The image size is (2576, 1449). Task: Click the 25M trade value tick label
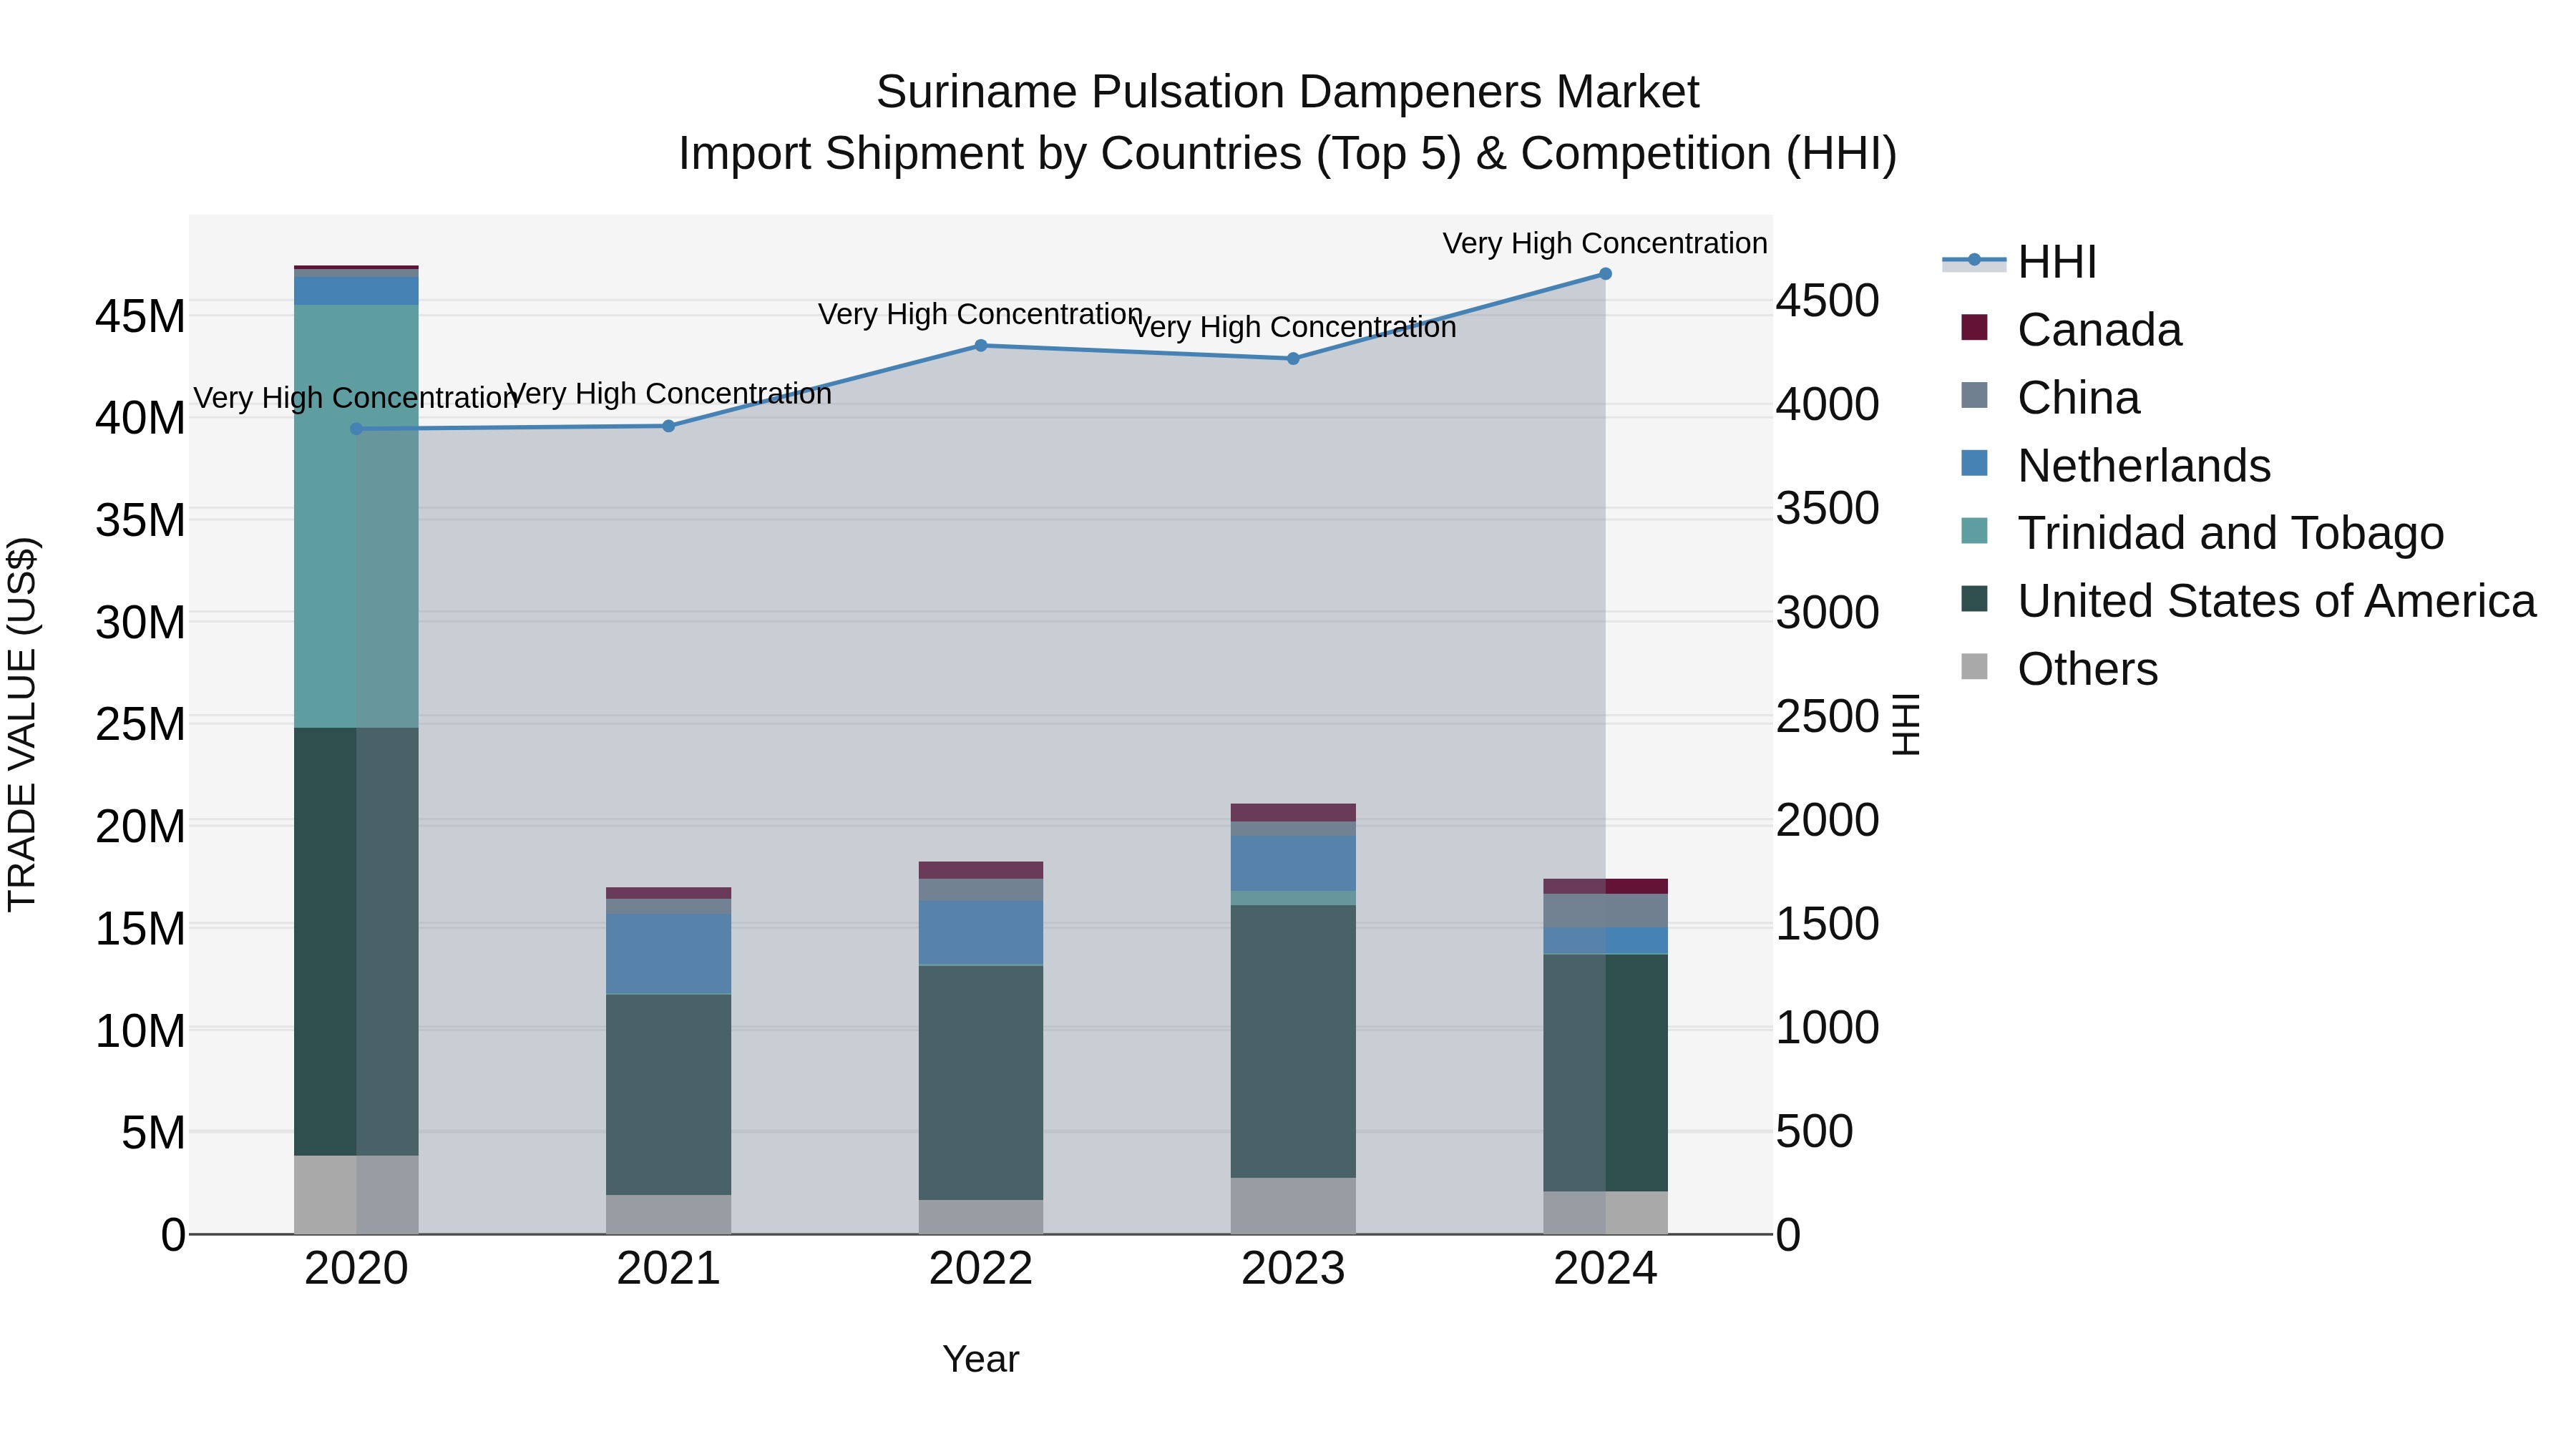[x=140, y=724]
